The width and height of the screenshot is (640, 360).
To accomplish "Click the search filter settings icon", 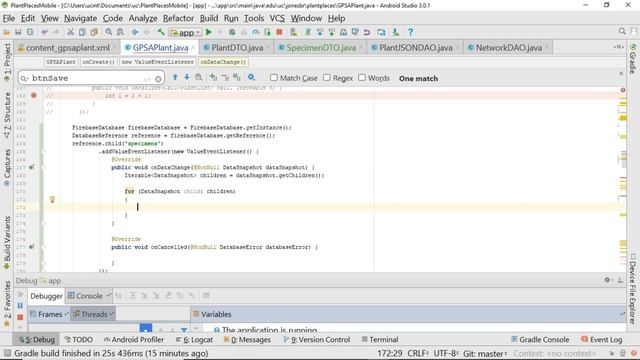I will [x=251, y=78].
